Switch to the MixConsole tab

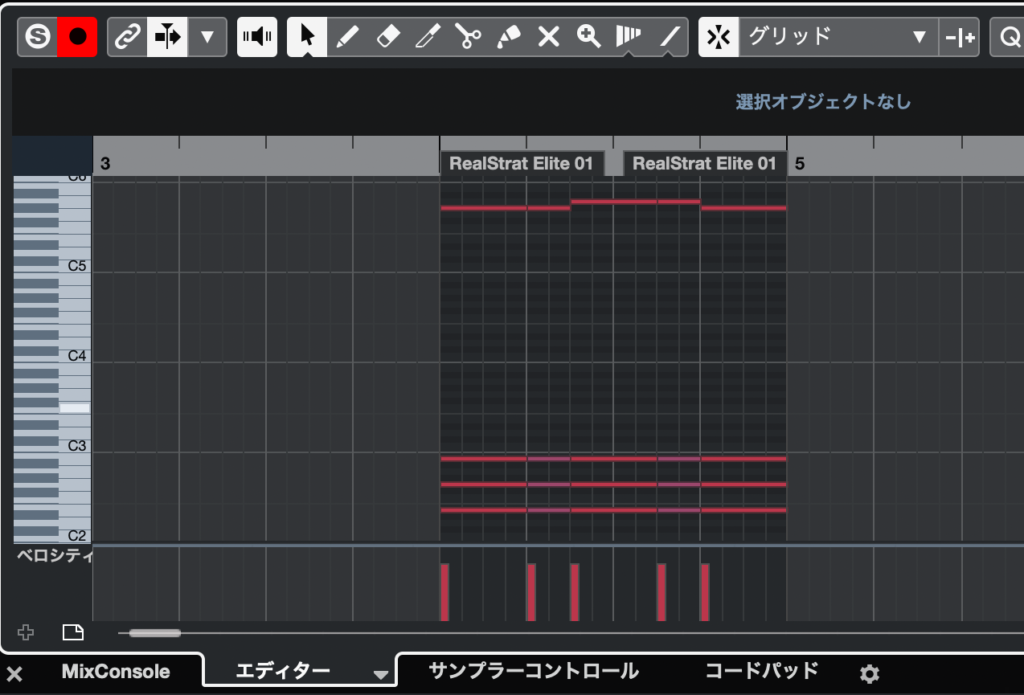coord(115,671)
